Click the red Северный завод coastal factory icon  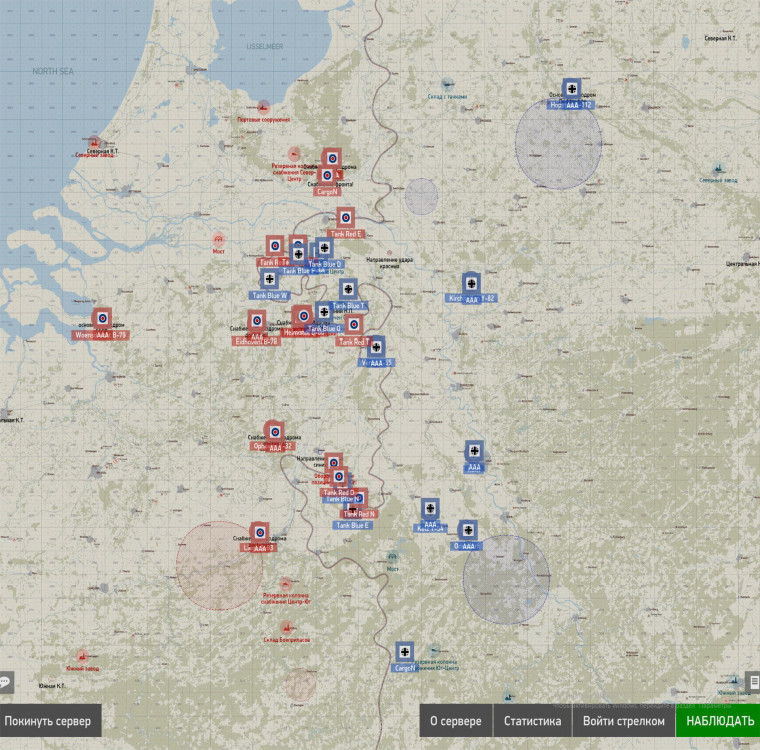coord(95,143)
